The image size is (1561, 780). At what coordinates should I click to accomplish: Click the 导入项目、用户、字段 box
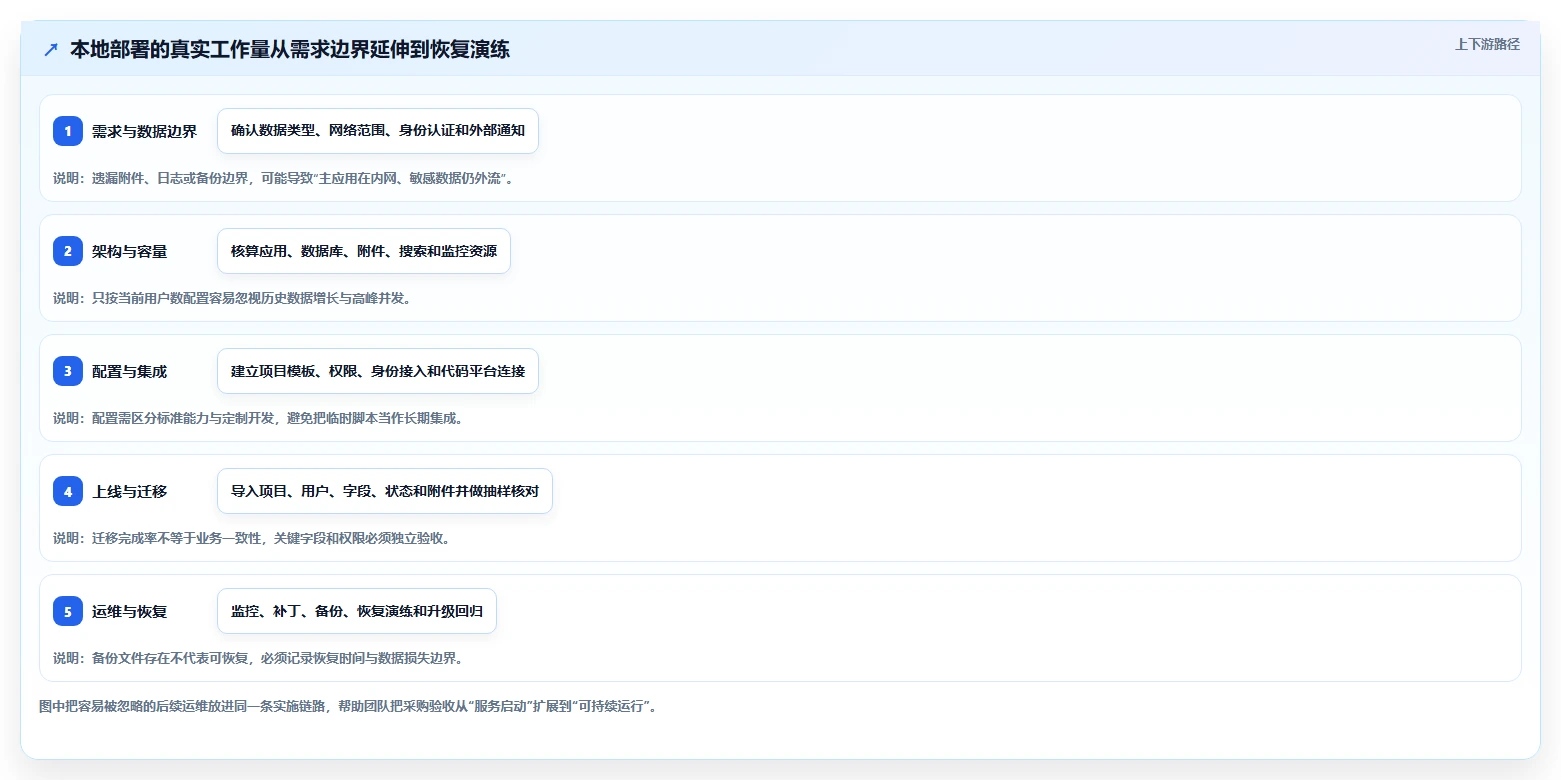[385, 491]
